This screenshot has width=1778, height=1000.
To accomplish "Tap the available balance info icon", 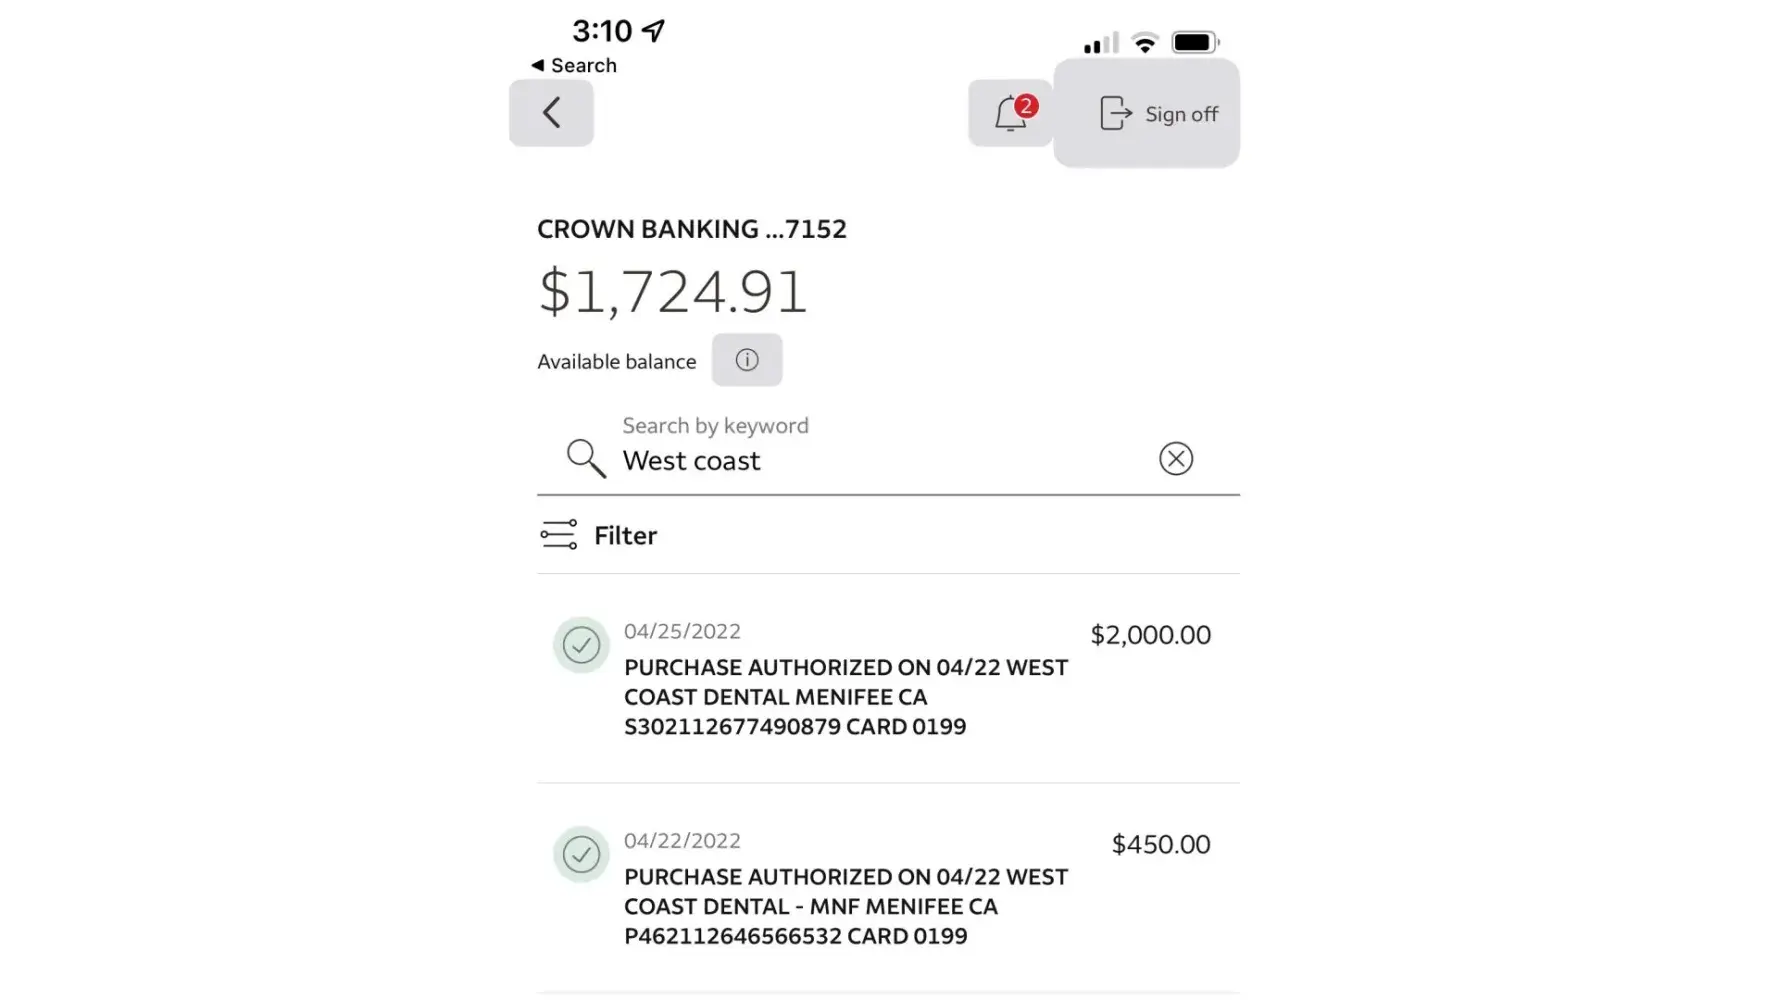I will (747, 360).
